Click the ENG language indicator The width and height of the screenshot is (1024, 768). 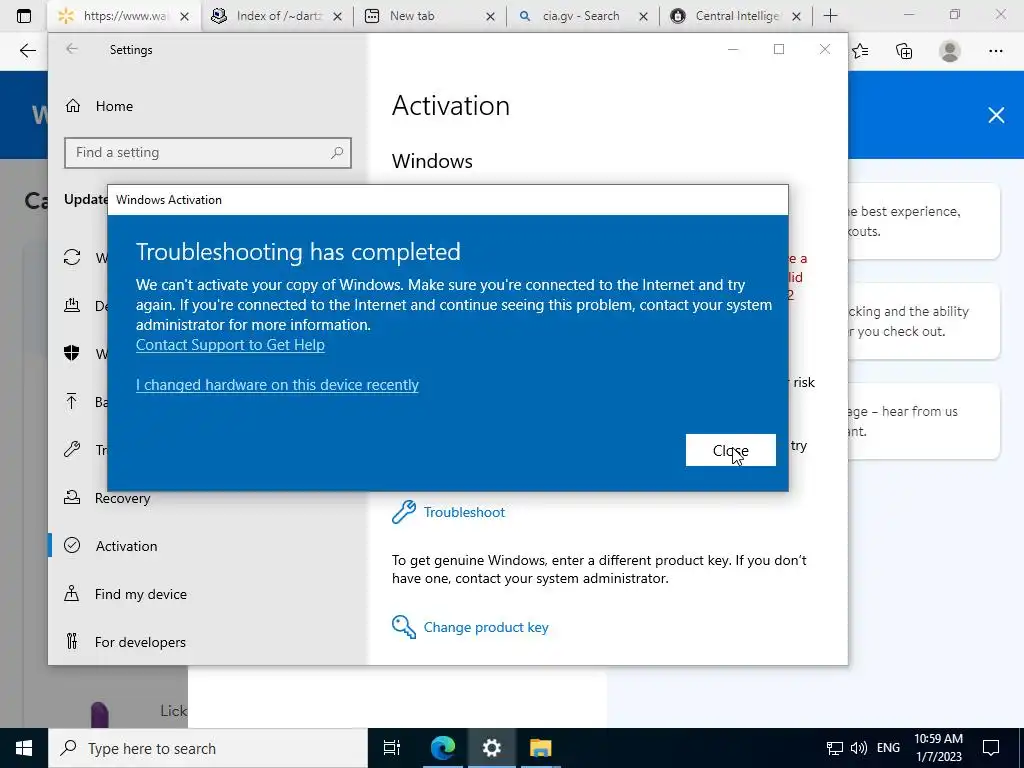click(x=888, y=748)
